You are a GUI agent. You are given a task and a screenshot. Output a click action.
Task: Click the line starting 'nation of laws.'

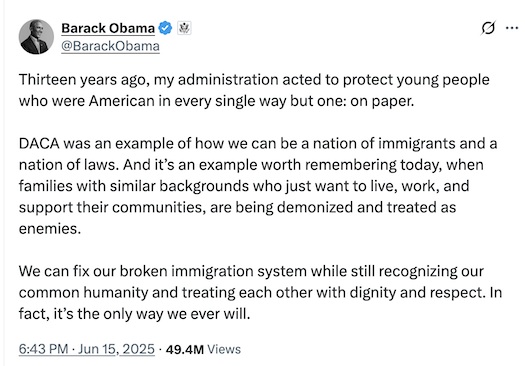(x=251, y=165)
